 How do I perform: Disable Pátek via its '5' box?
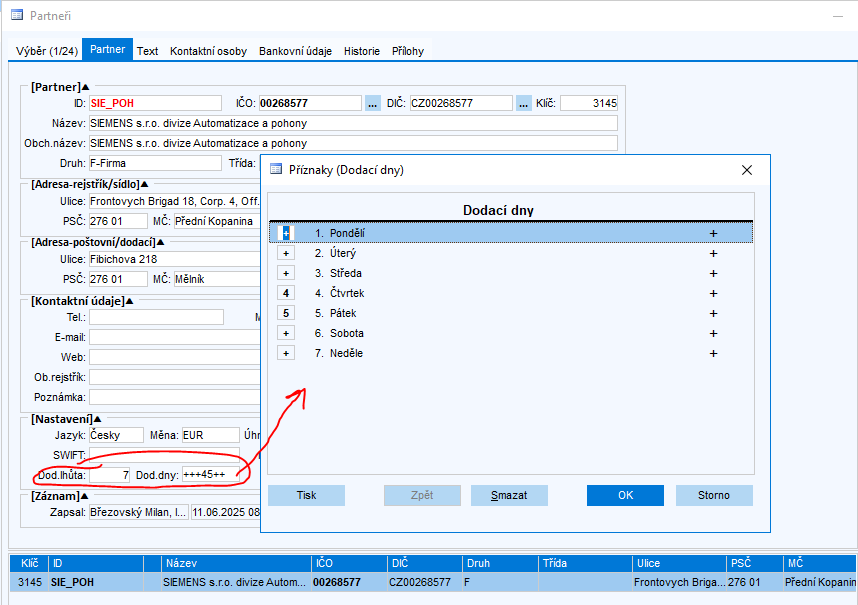287,313
